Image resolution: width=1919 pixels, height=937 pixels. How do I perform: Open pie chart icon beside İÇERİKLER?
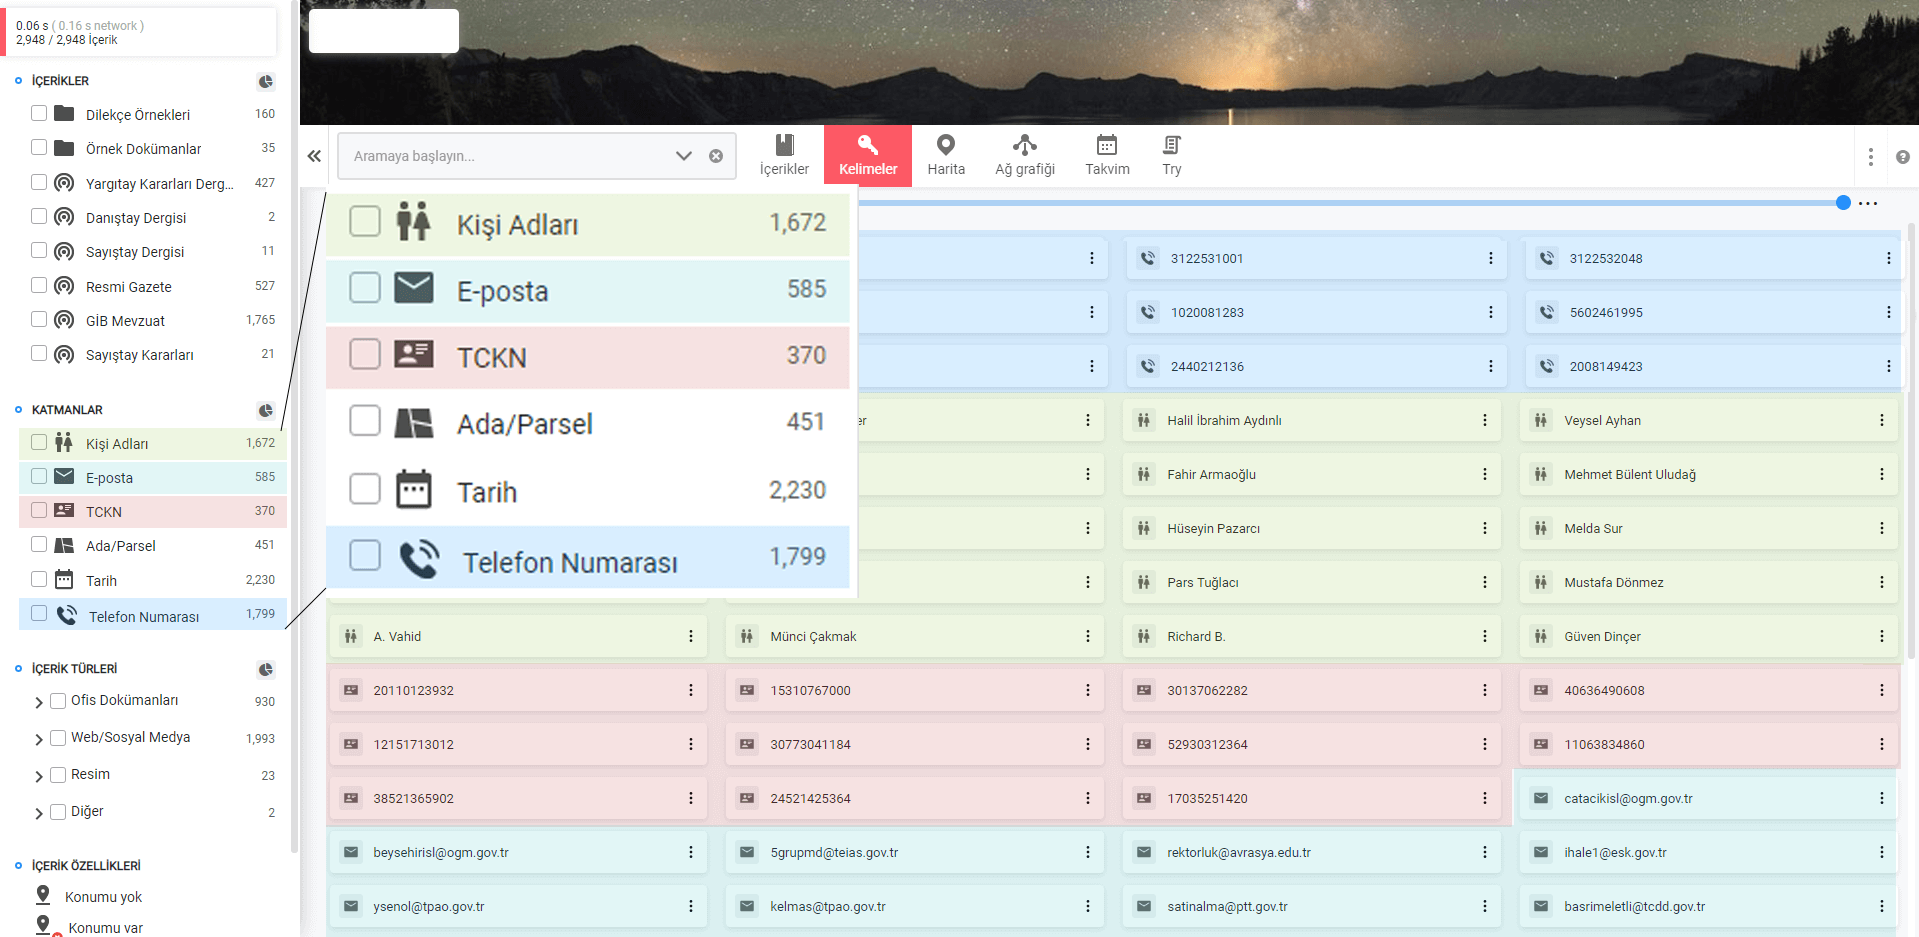pyautogui.click(x=265, y=81)
